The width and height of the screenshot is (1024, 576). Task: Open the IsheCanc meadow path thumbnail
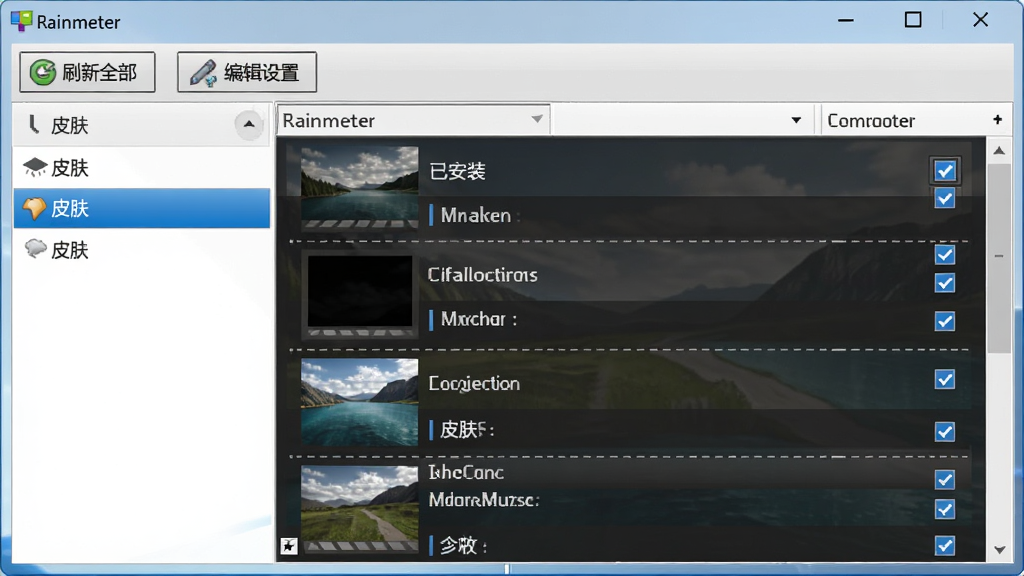pos(359,509)
